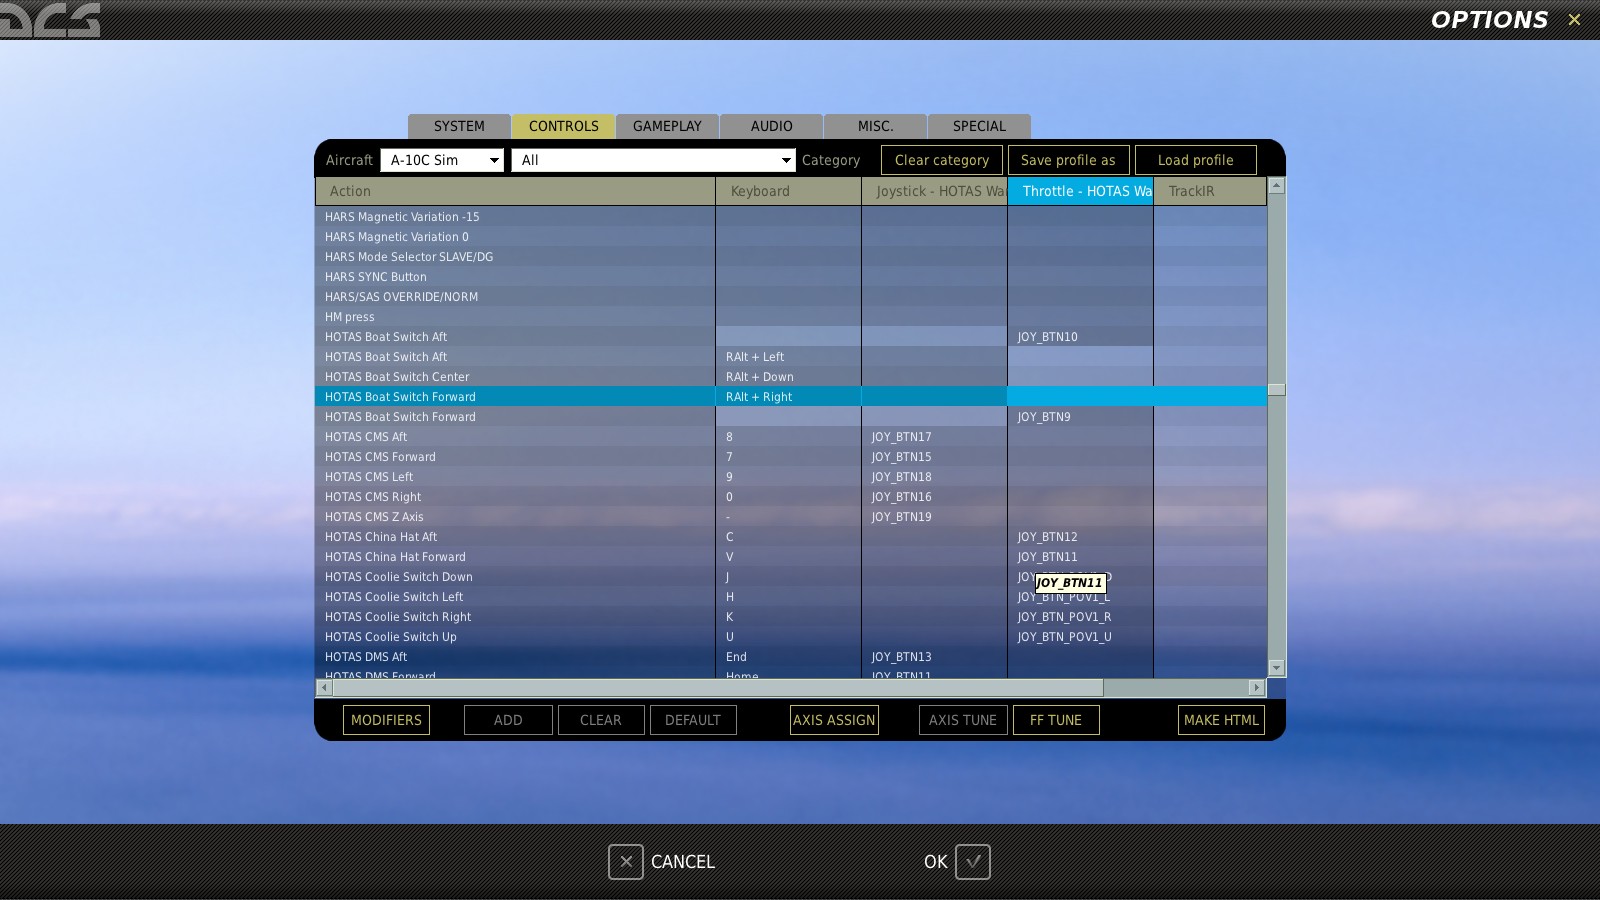Select row HOTAS CMS Z Axis
The width and height of the screenshot is (1600, 900).
coord(791,517)
